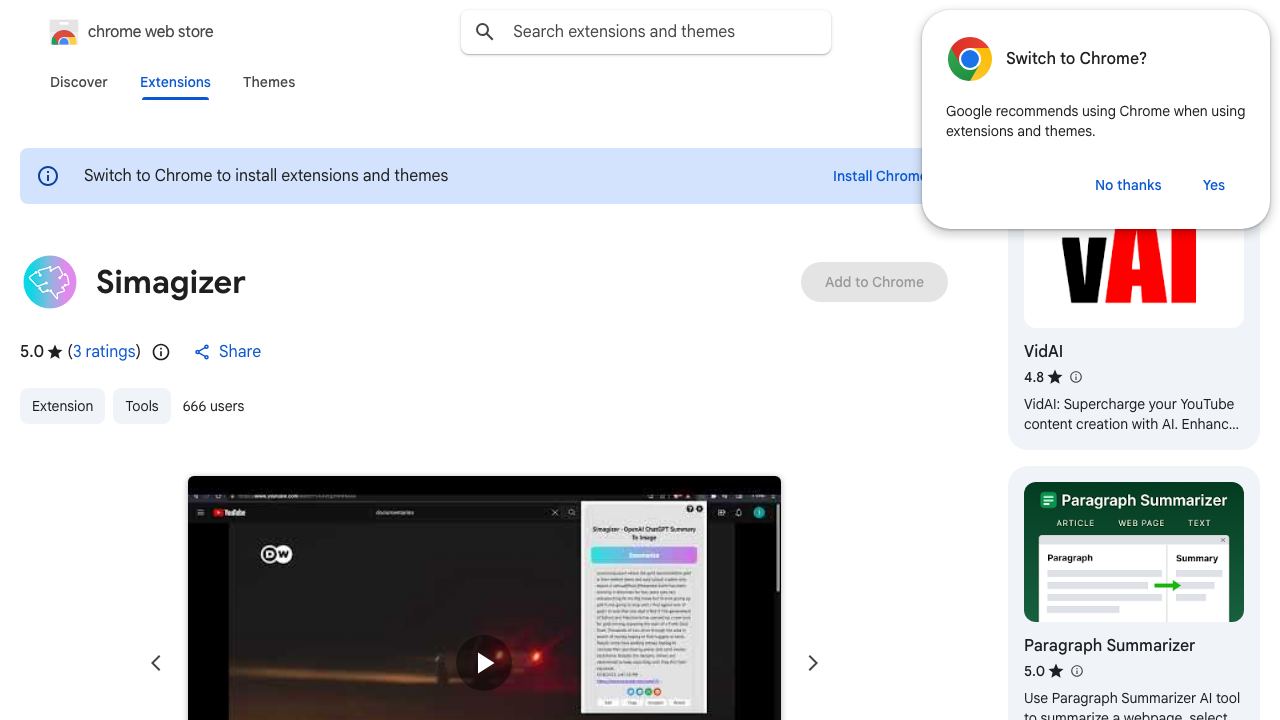Open the Themes tab
Viewport: 1280px width, 720px height.
(x=269, y=82)
